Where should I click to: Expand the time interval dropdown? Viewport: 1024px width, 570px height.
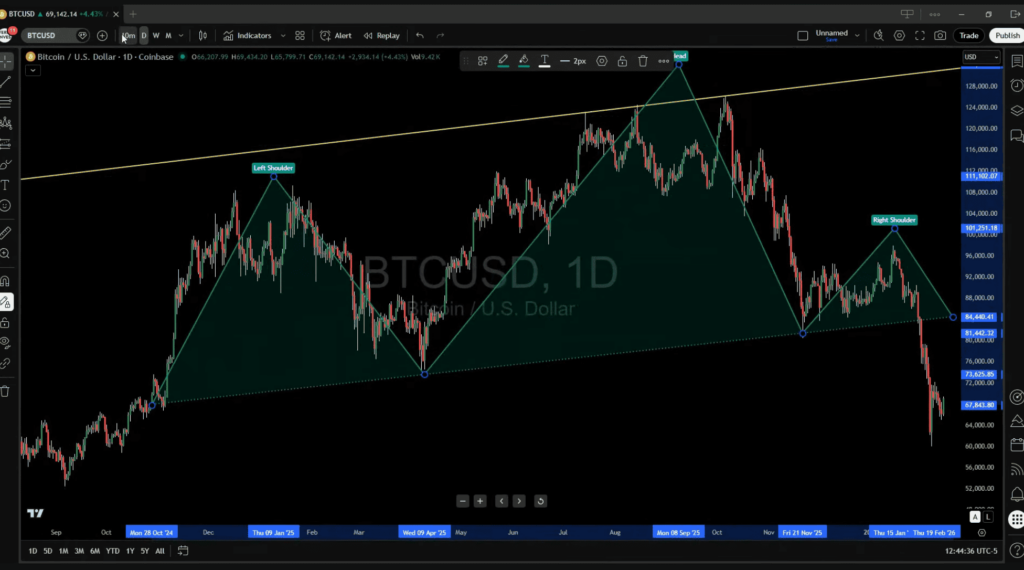(x=181, y=36)
